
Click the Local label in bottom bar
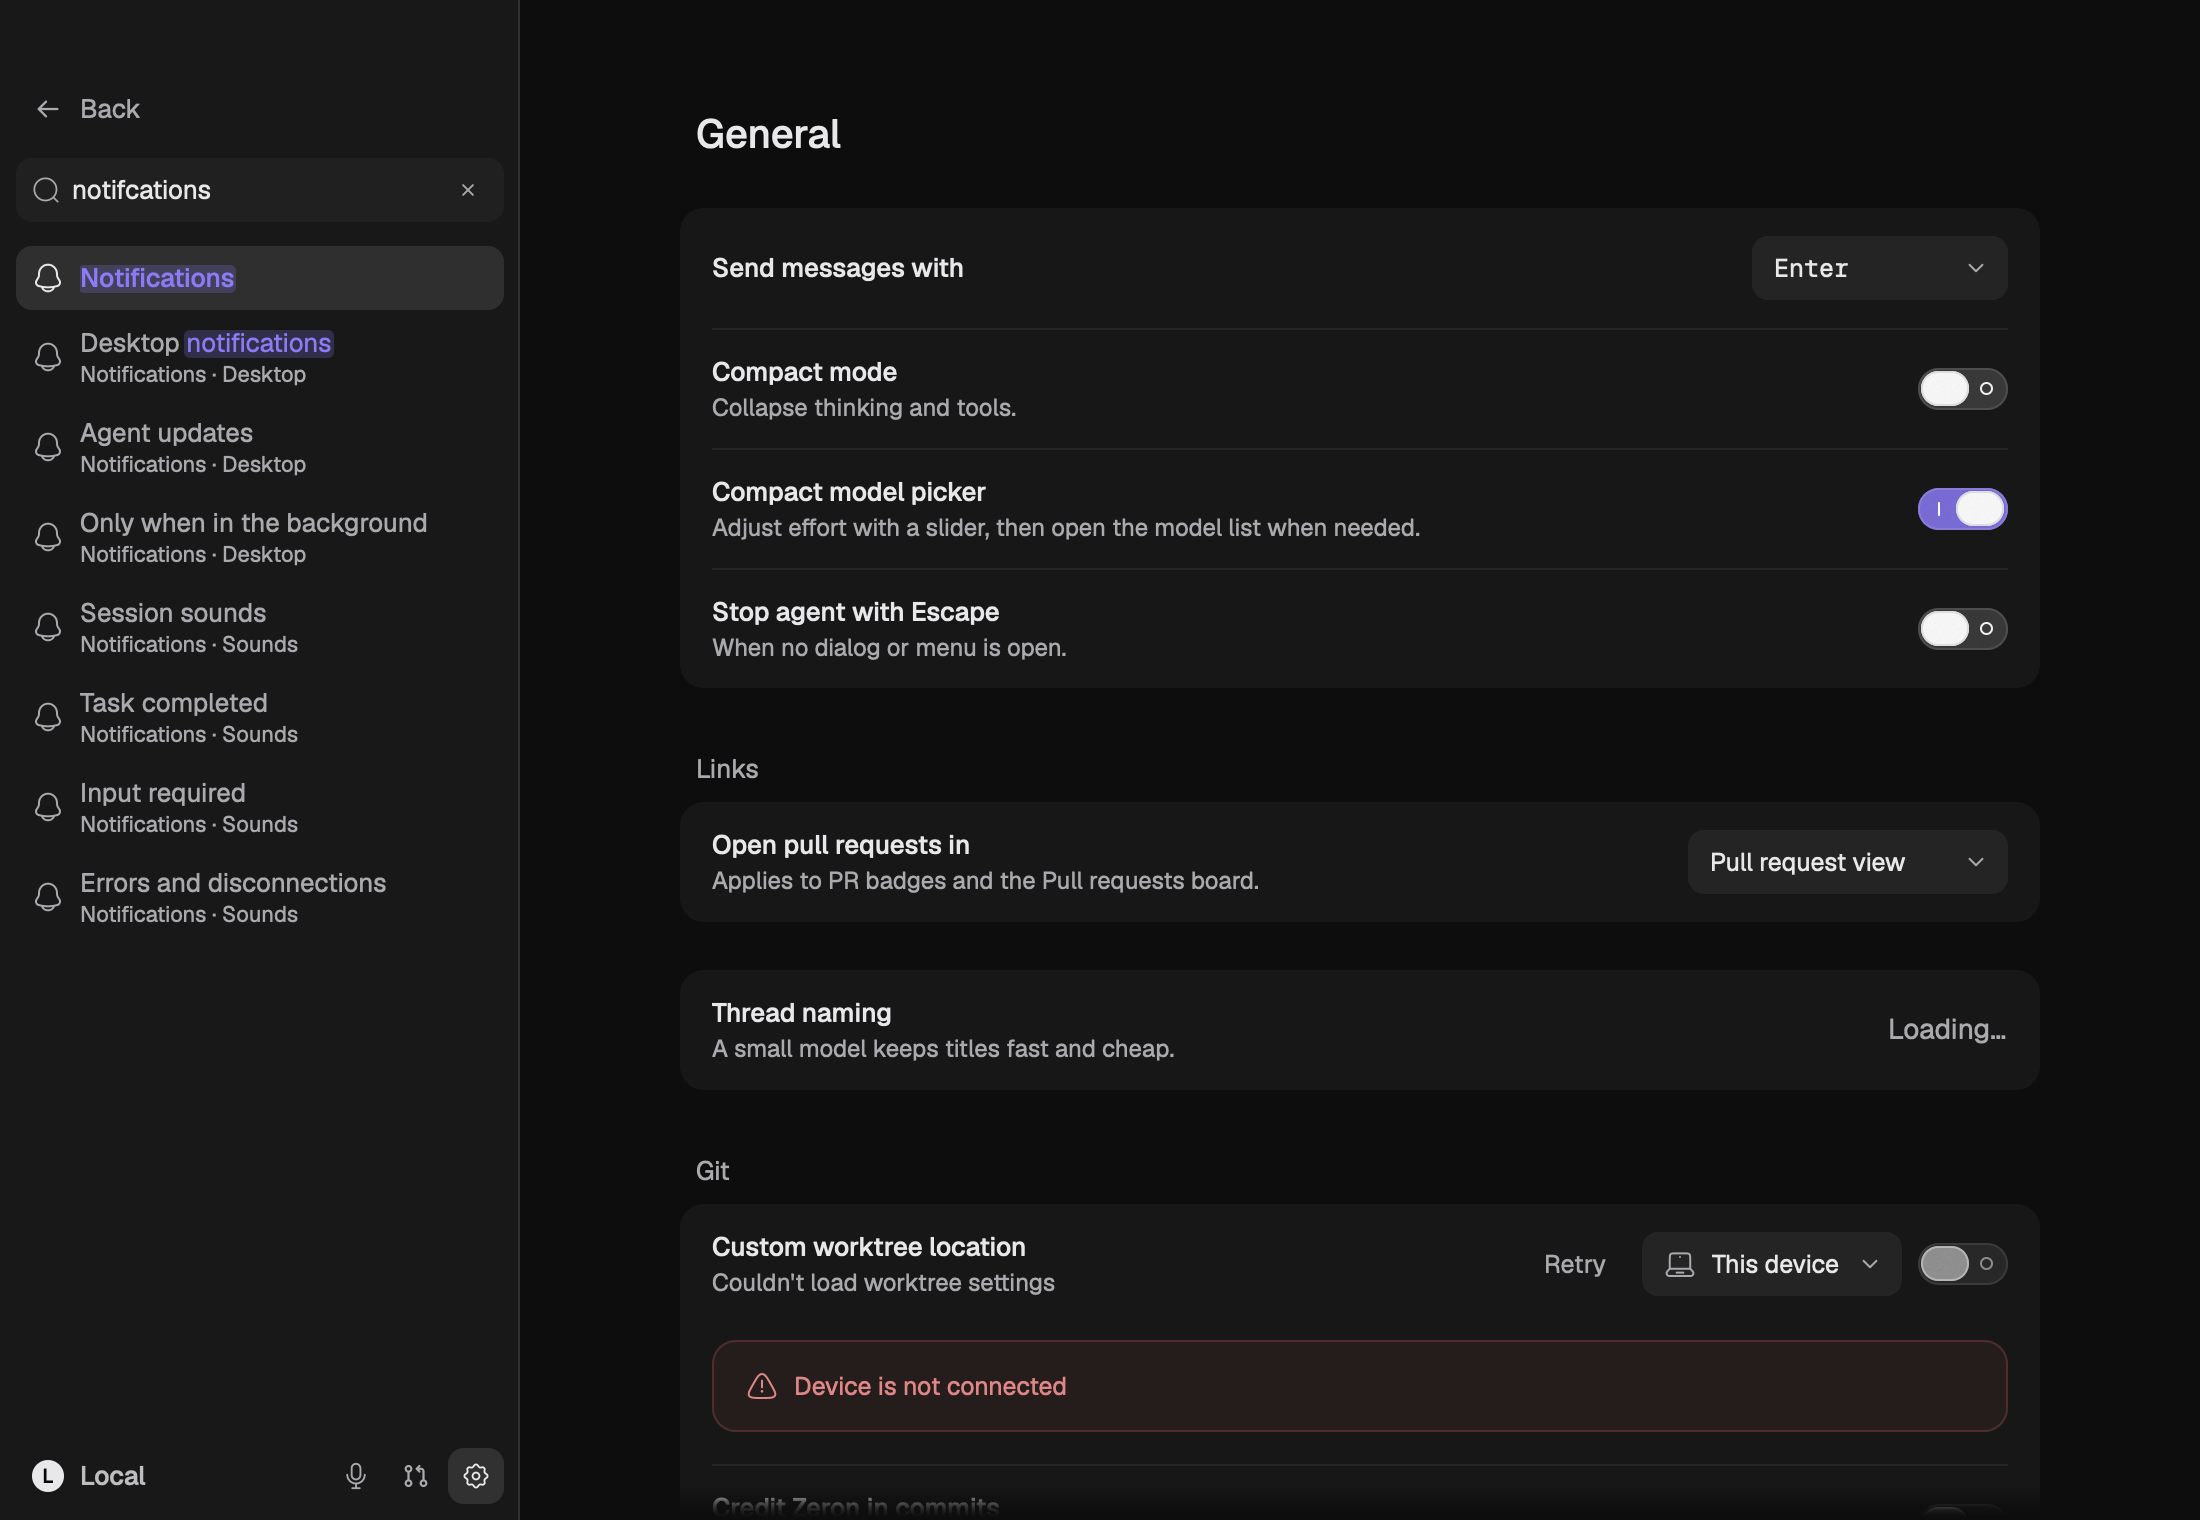click(x=113, y=1476)
